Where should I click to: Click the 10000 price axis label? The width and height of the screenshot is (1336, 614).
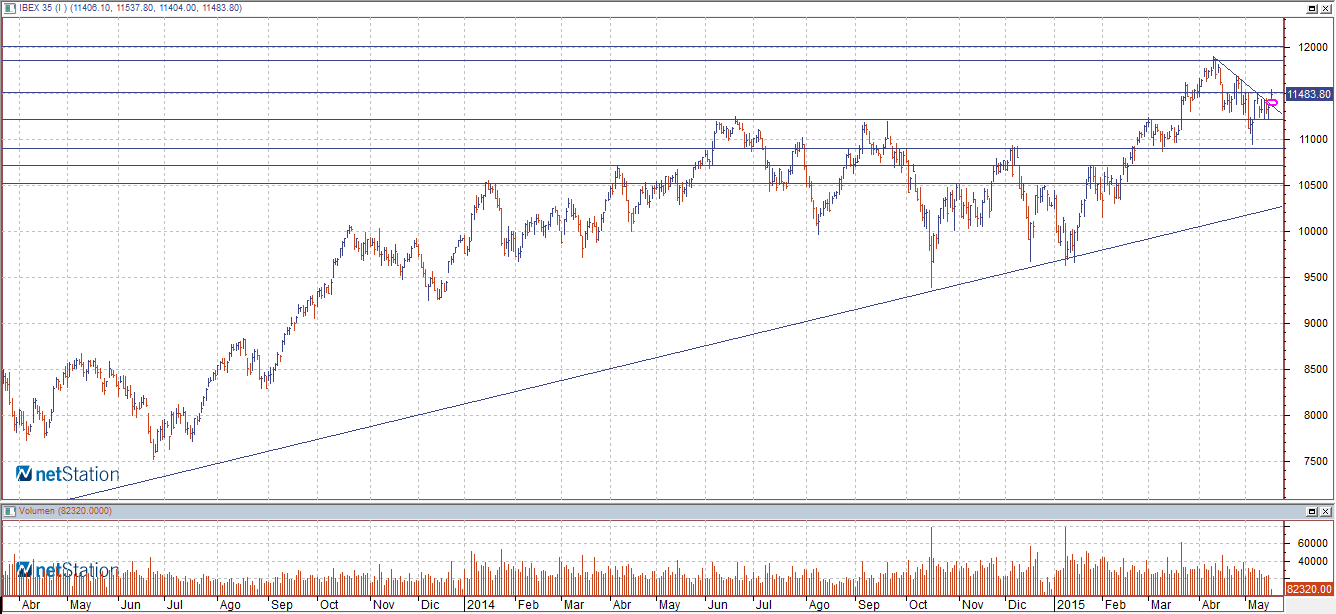coord(1312,231)
